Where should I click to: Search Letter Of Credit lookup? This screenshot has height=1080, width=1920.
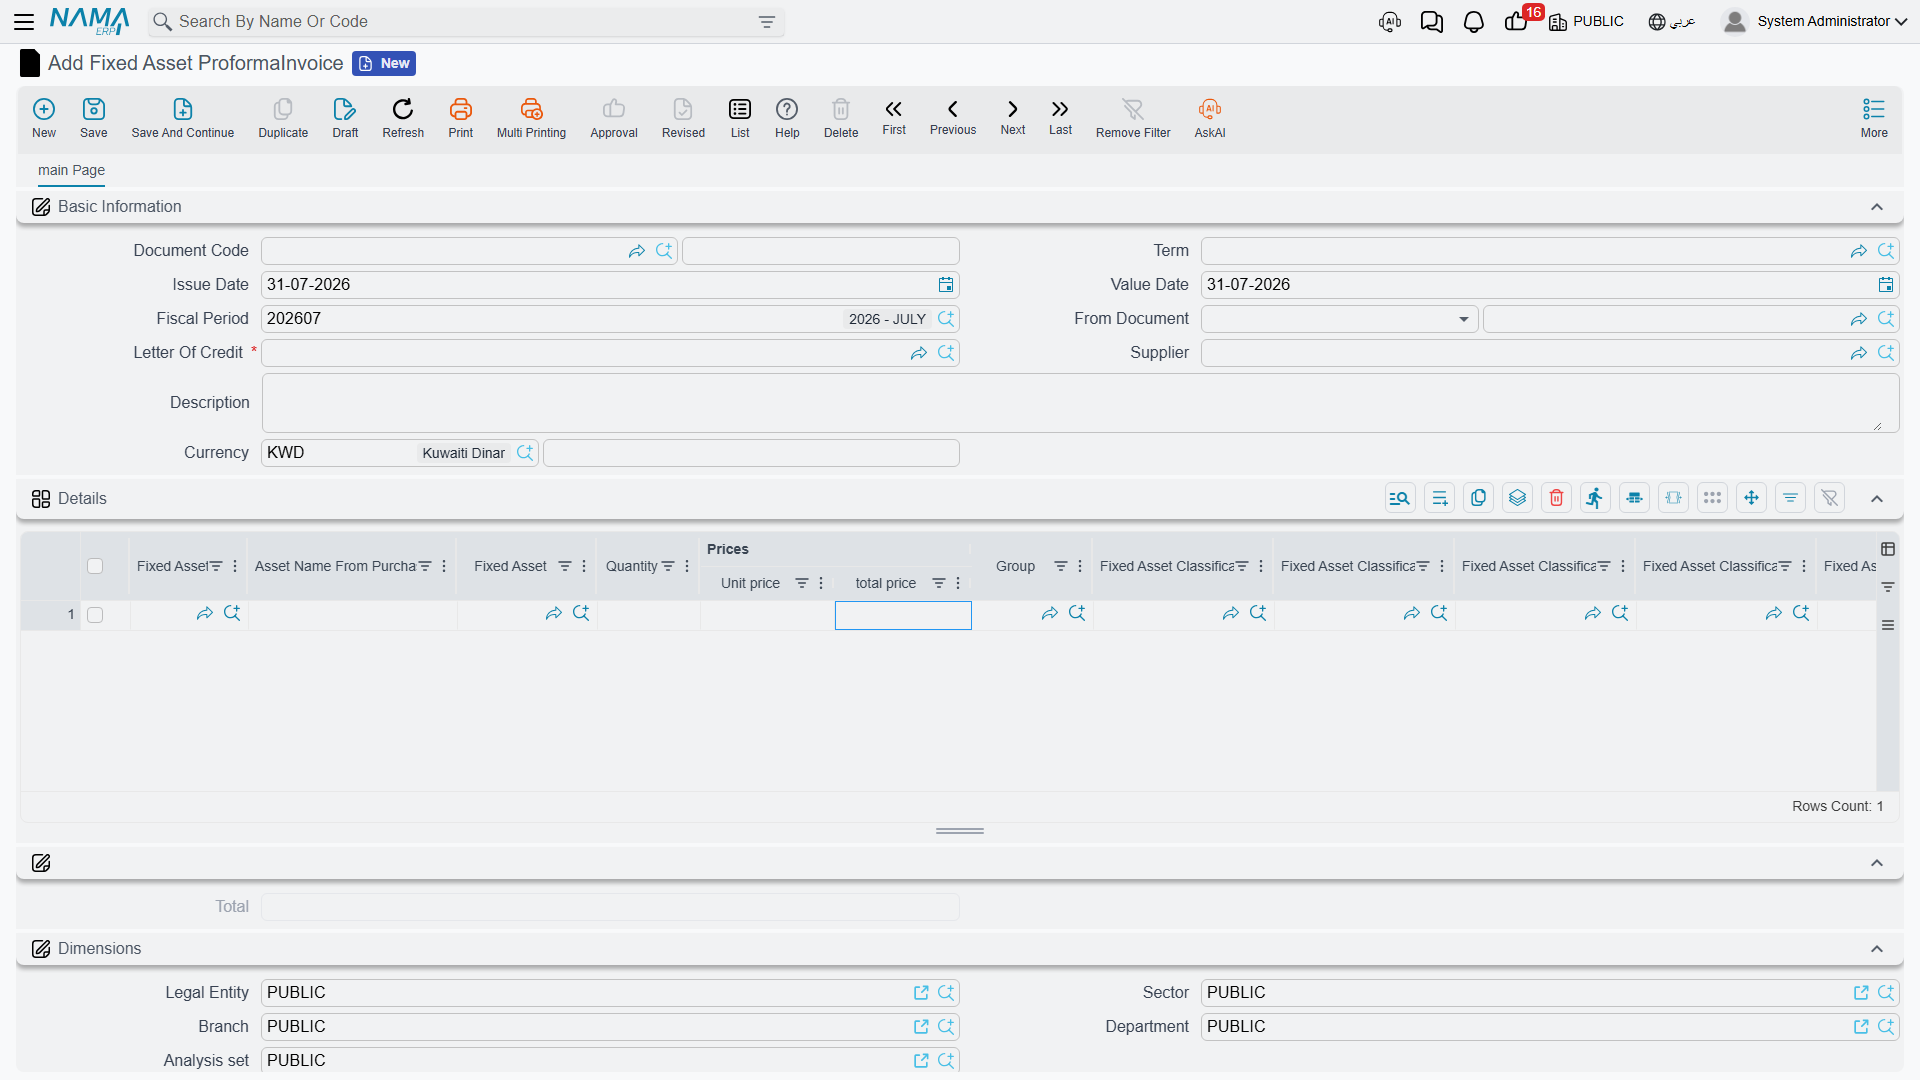pos(946,353)
